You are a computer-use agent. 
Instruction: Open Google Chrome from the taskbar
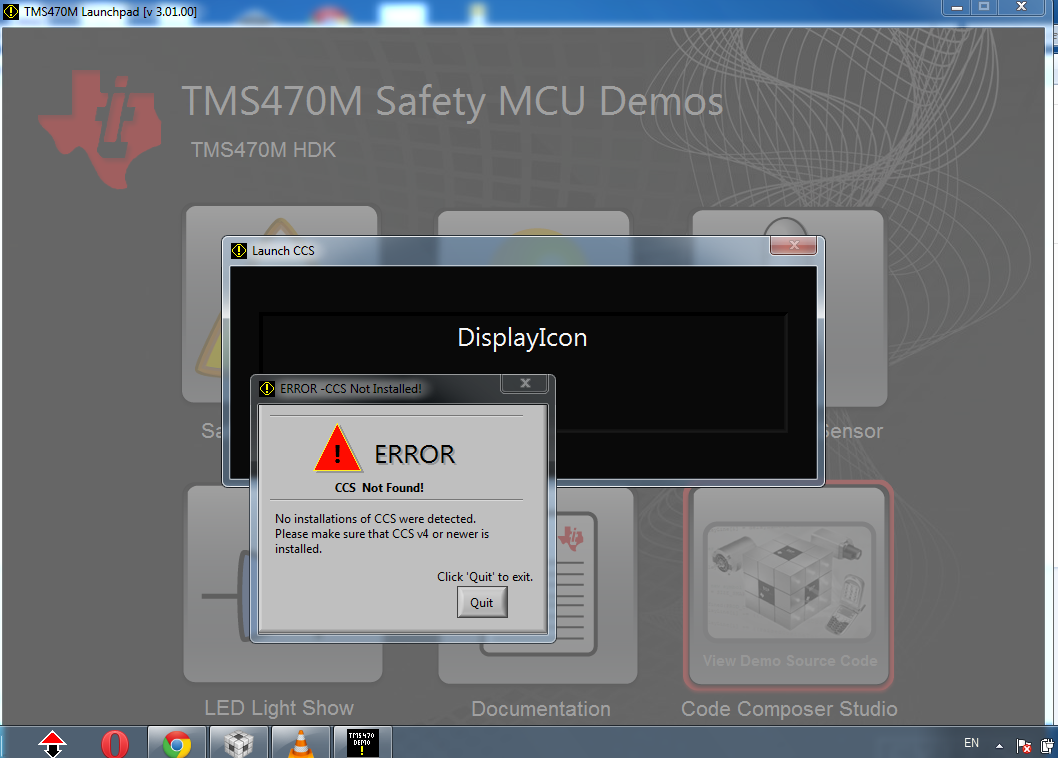coord(177,742)
